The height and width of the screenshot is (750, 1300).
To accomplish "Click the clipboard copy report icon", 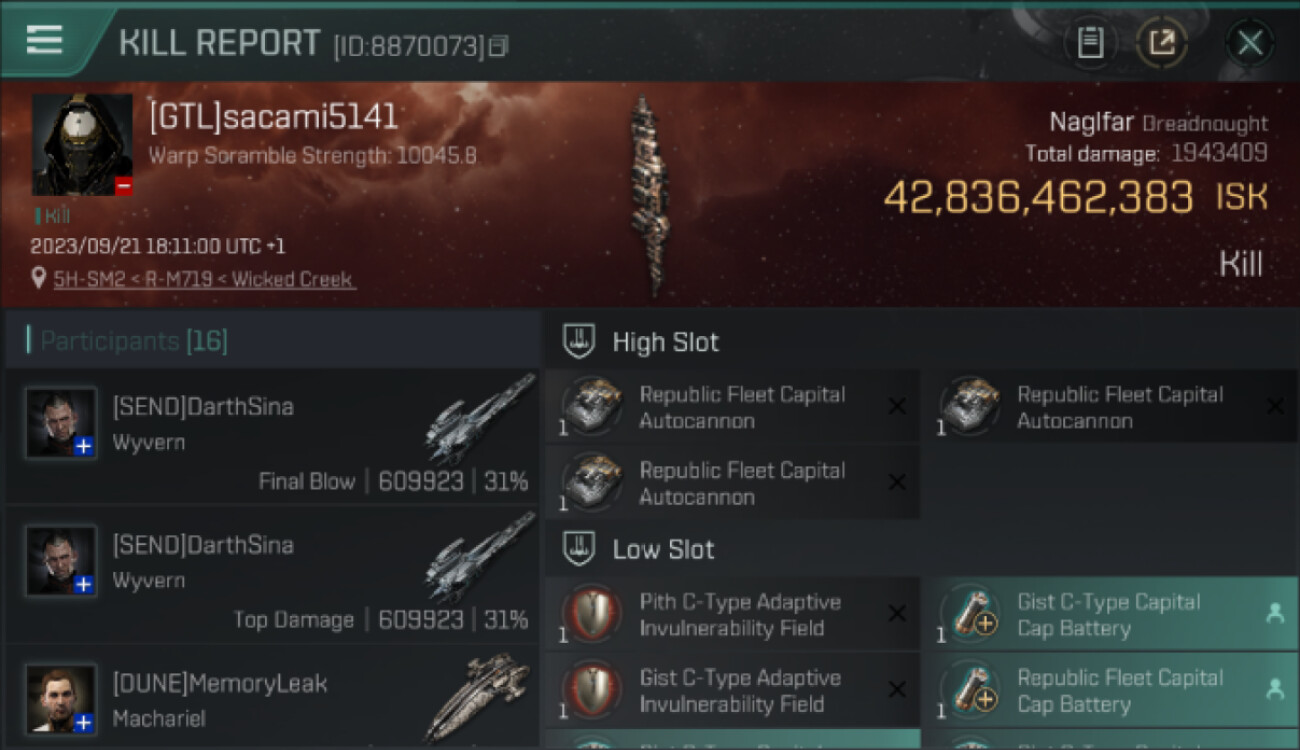I will (x=1090, y=42).
